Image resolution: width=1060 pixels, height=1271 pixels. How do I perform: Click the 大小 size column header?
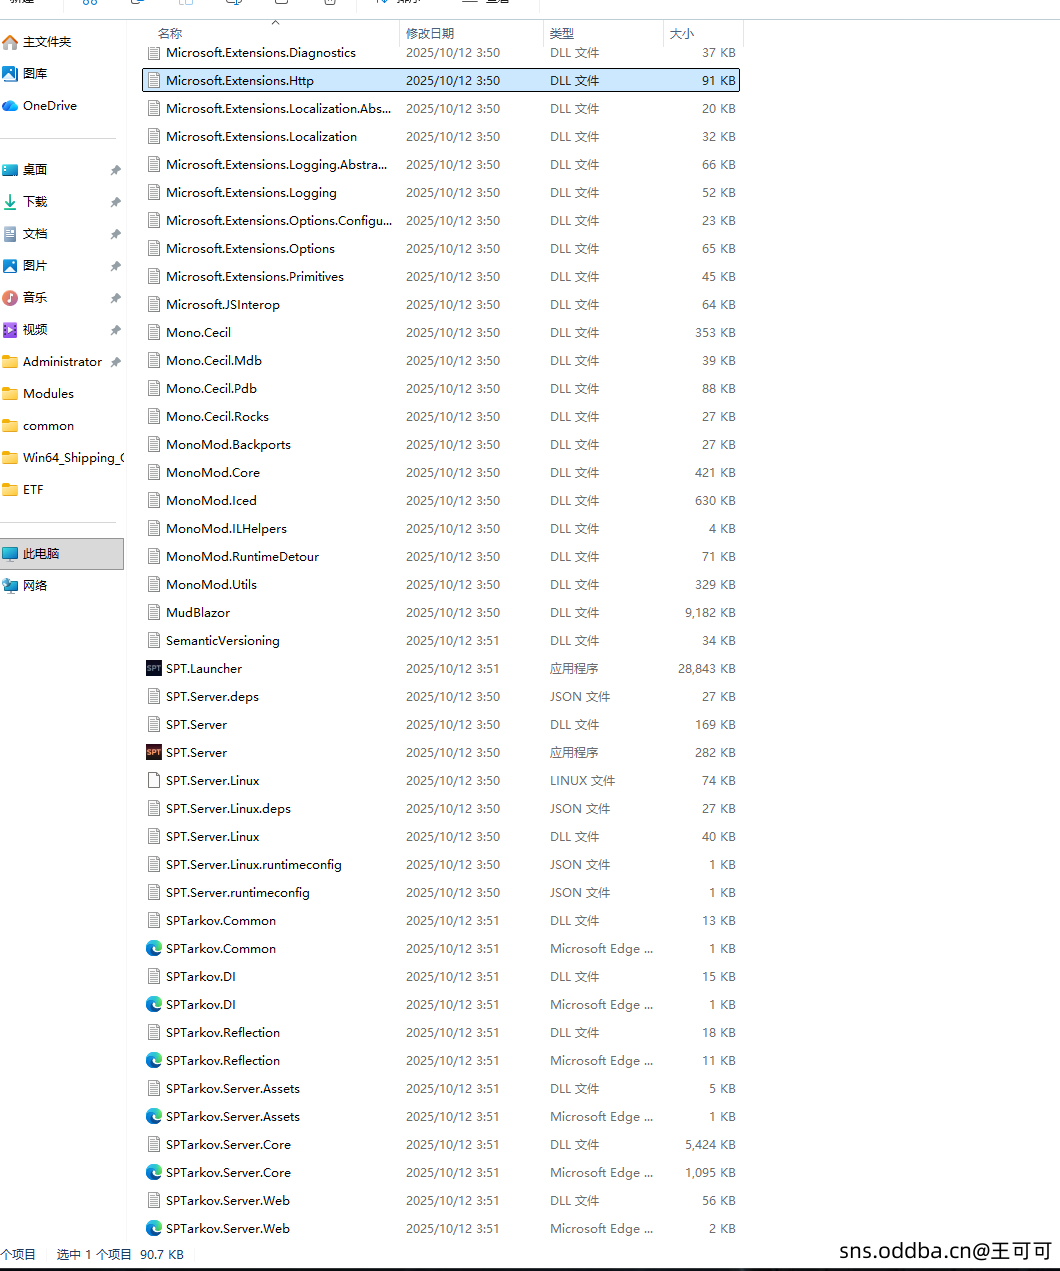point(682,34)
